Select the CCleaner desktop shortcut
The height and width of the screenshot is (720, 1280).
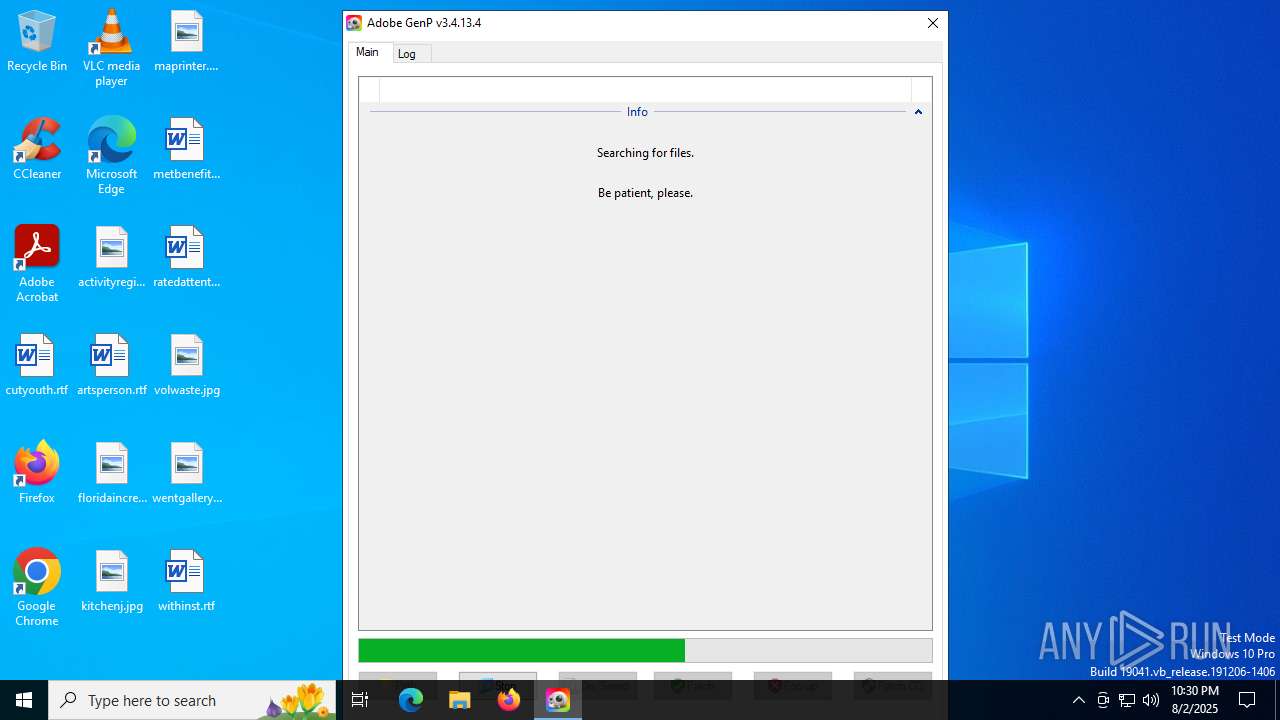pos(37,150)
